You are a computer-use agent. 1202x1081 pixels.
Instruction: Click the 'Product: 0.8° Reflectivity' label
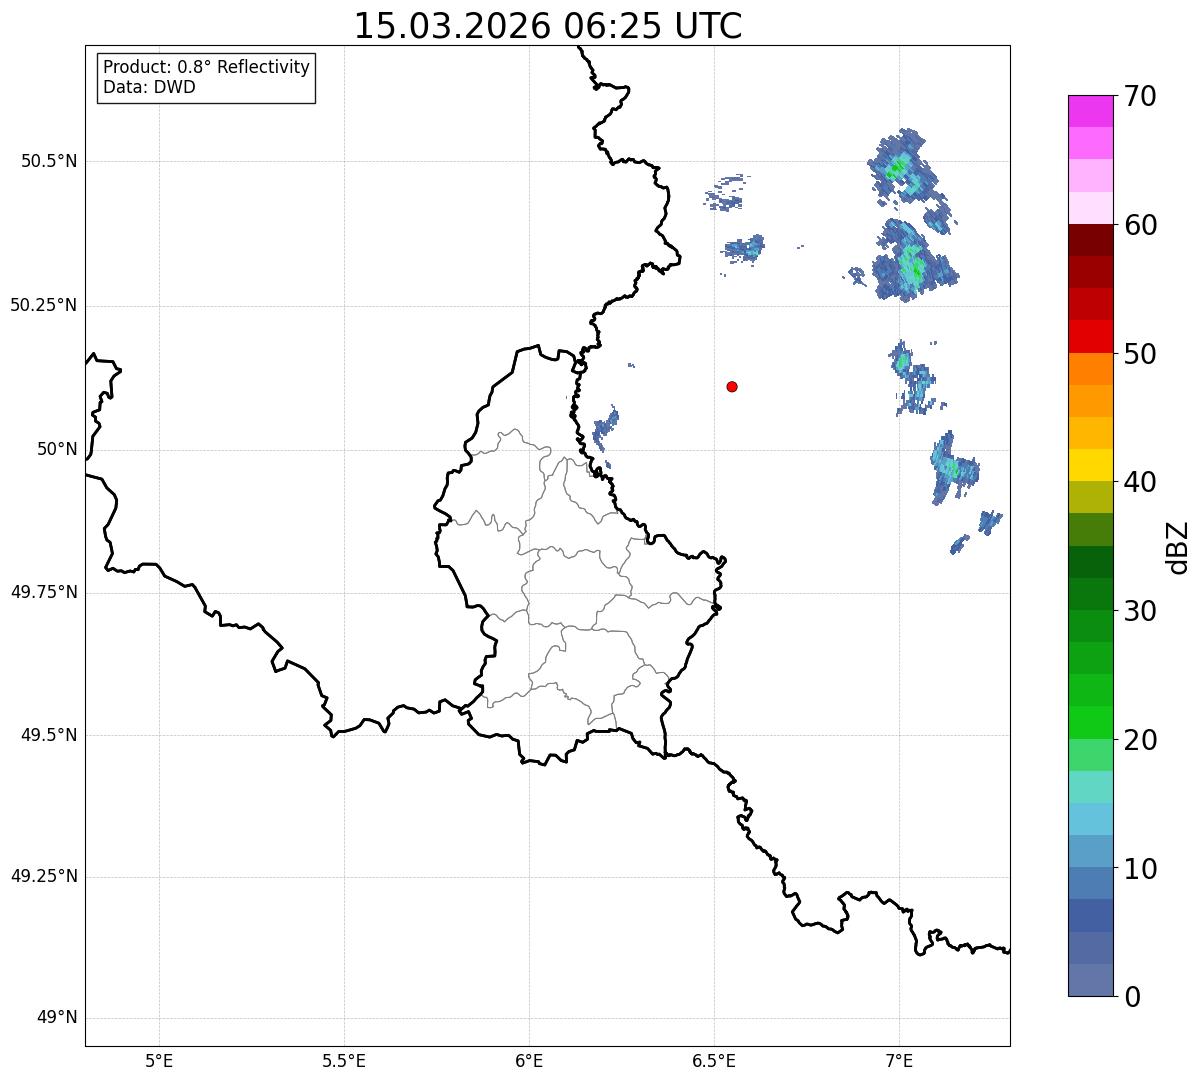click(x=207, y=67)
